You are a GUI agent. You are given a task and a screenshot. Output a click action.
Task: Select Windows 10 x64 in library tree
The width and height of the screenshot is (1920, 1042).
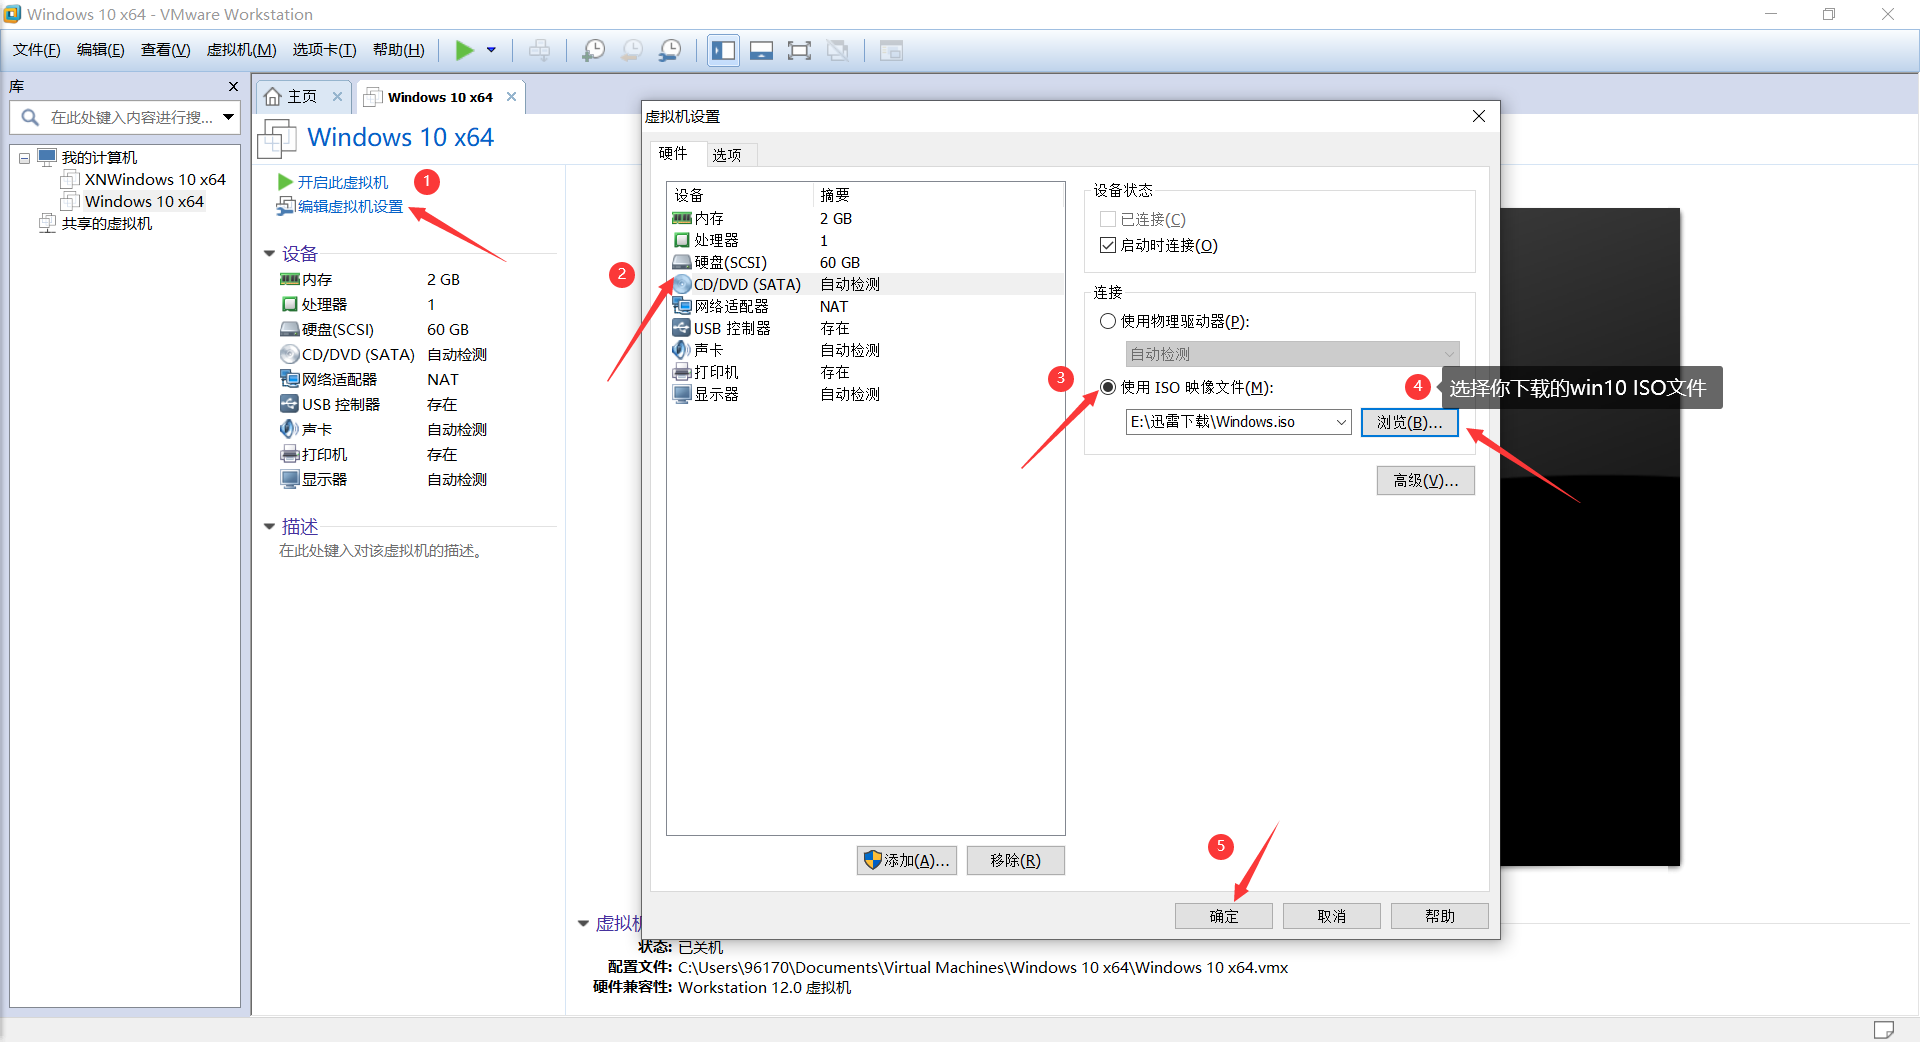pyautogui.click(x=144, y=201)
